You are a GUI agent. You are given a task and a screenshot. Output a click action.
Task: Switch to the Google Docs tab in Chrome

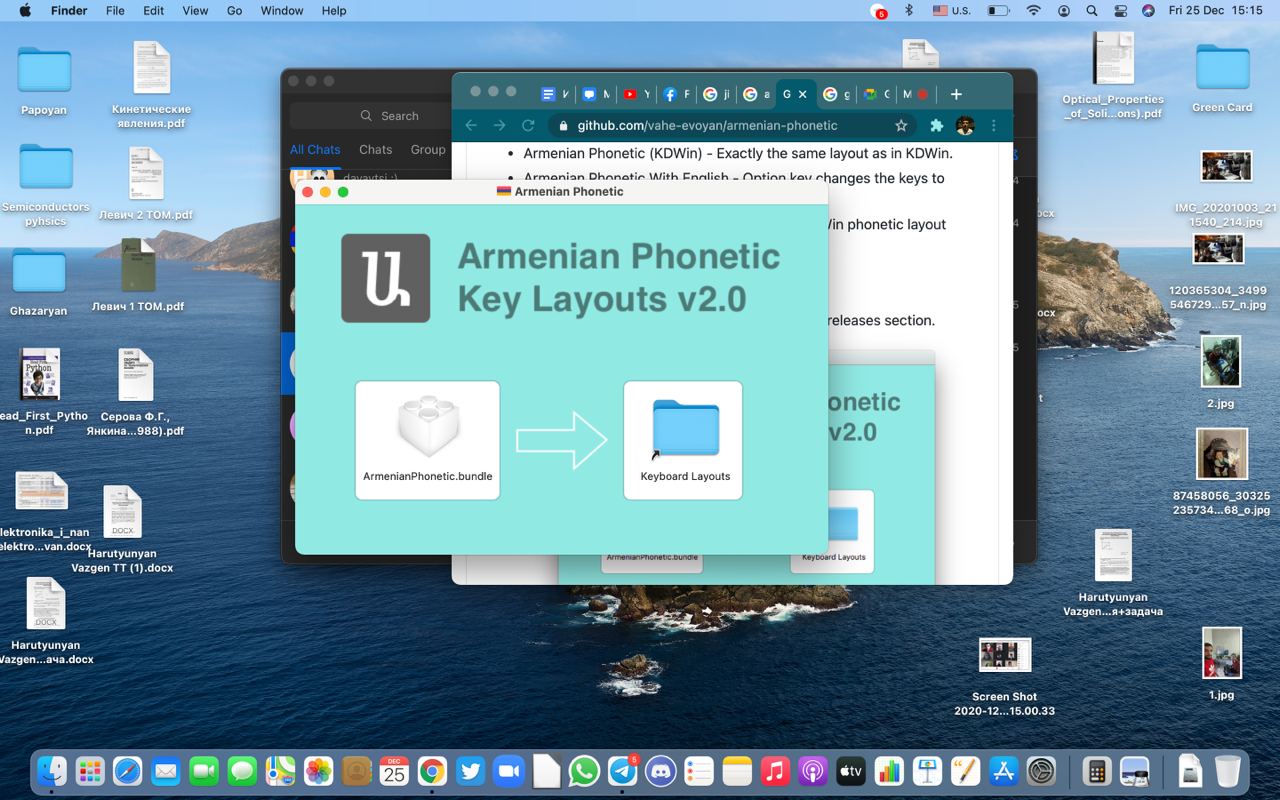coord(555,94)
